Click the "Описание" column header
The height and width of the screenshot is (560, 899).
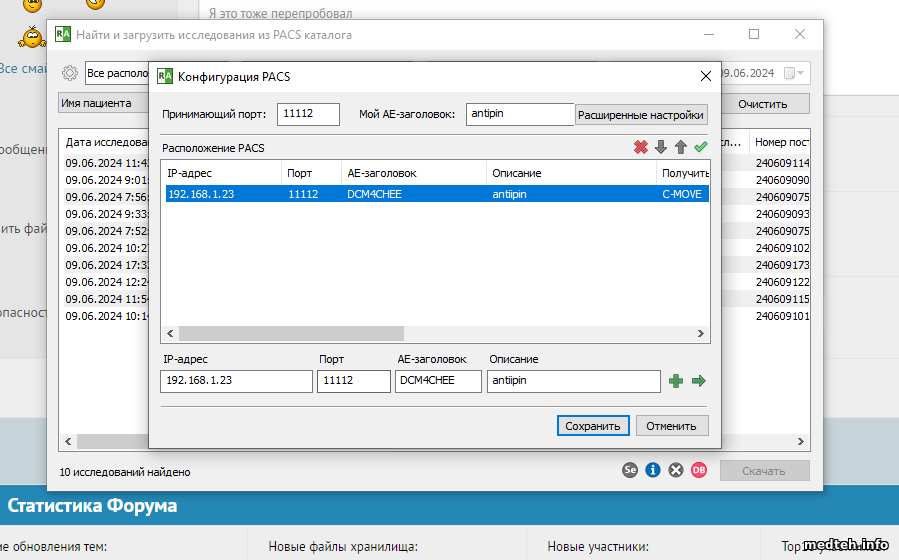[x=570, y=173]
